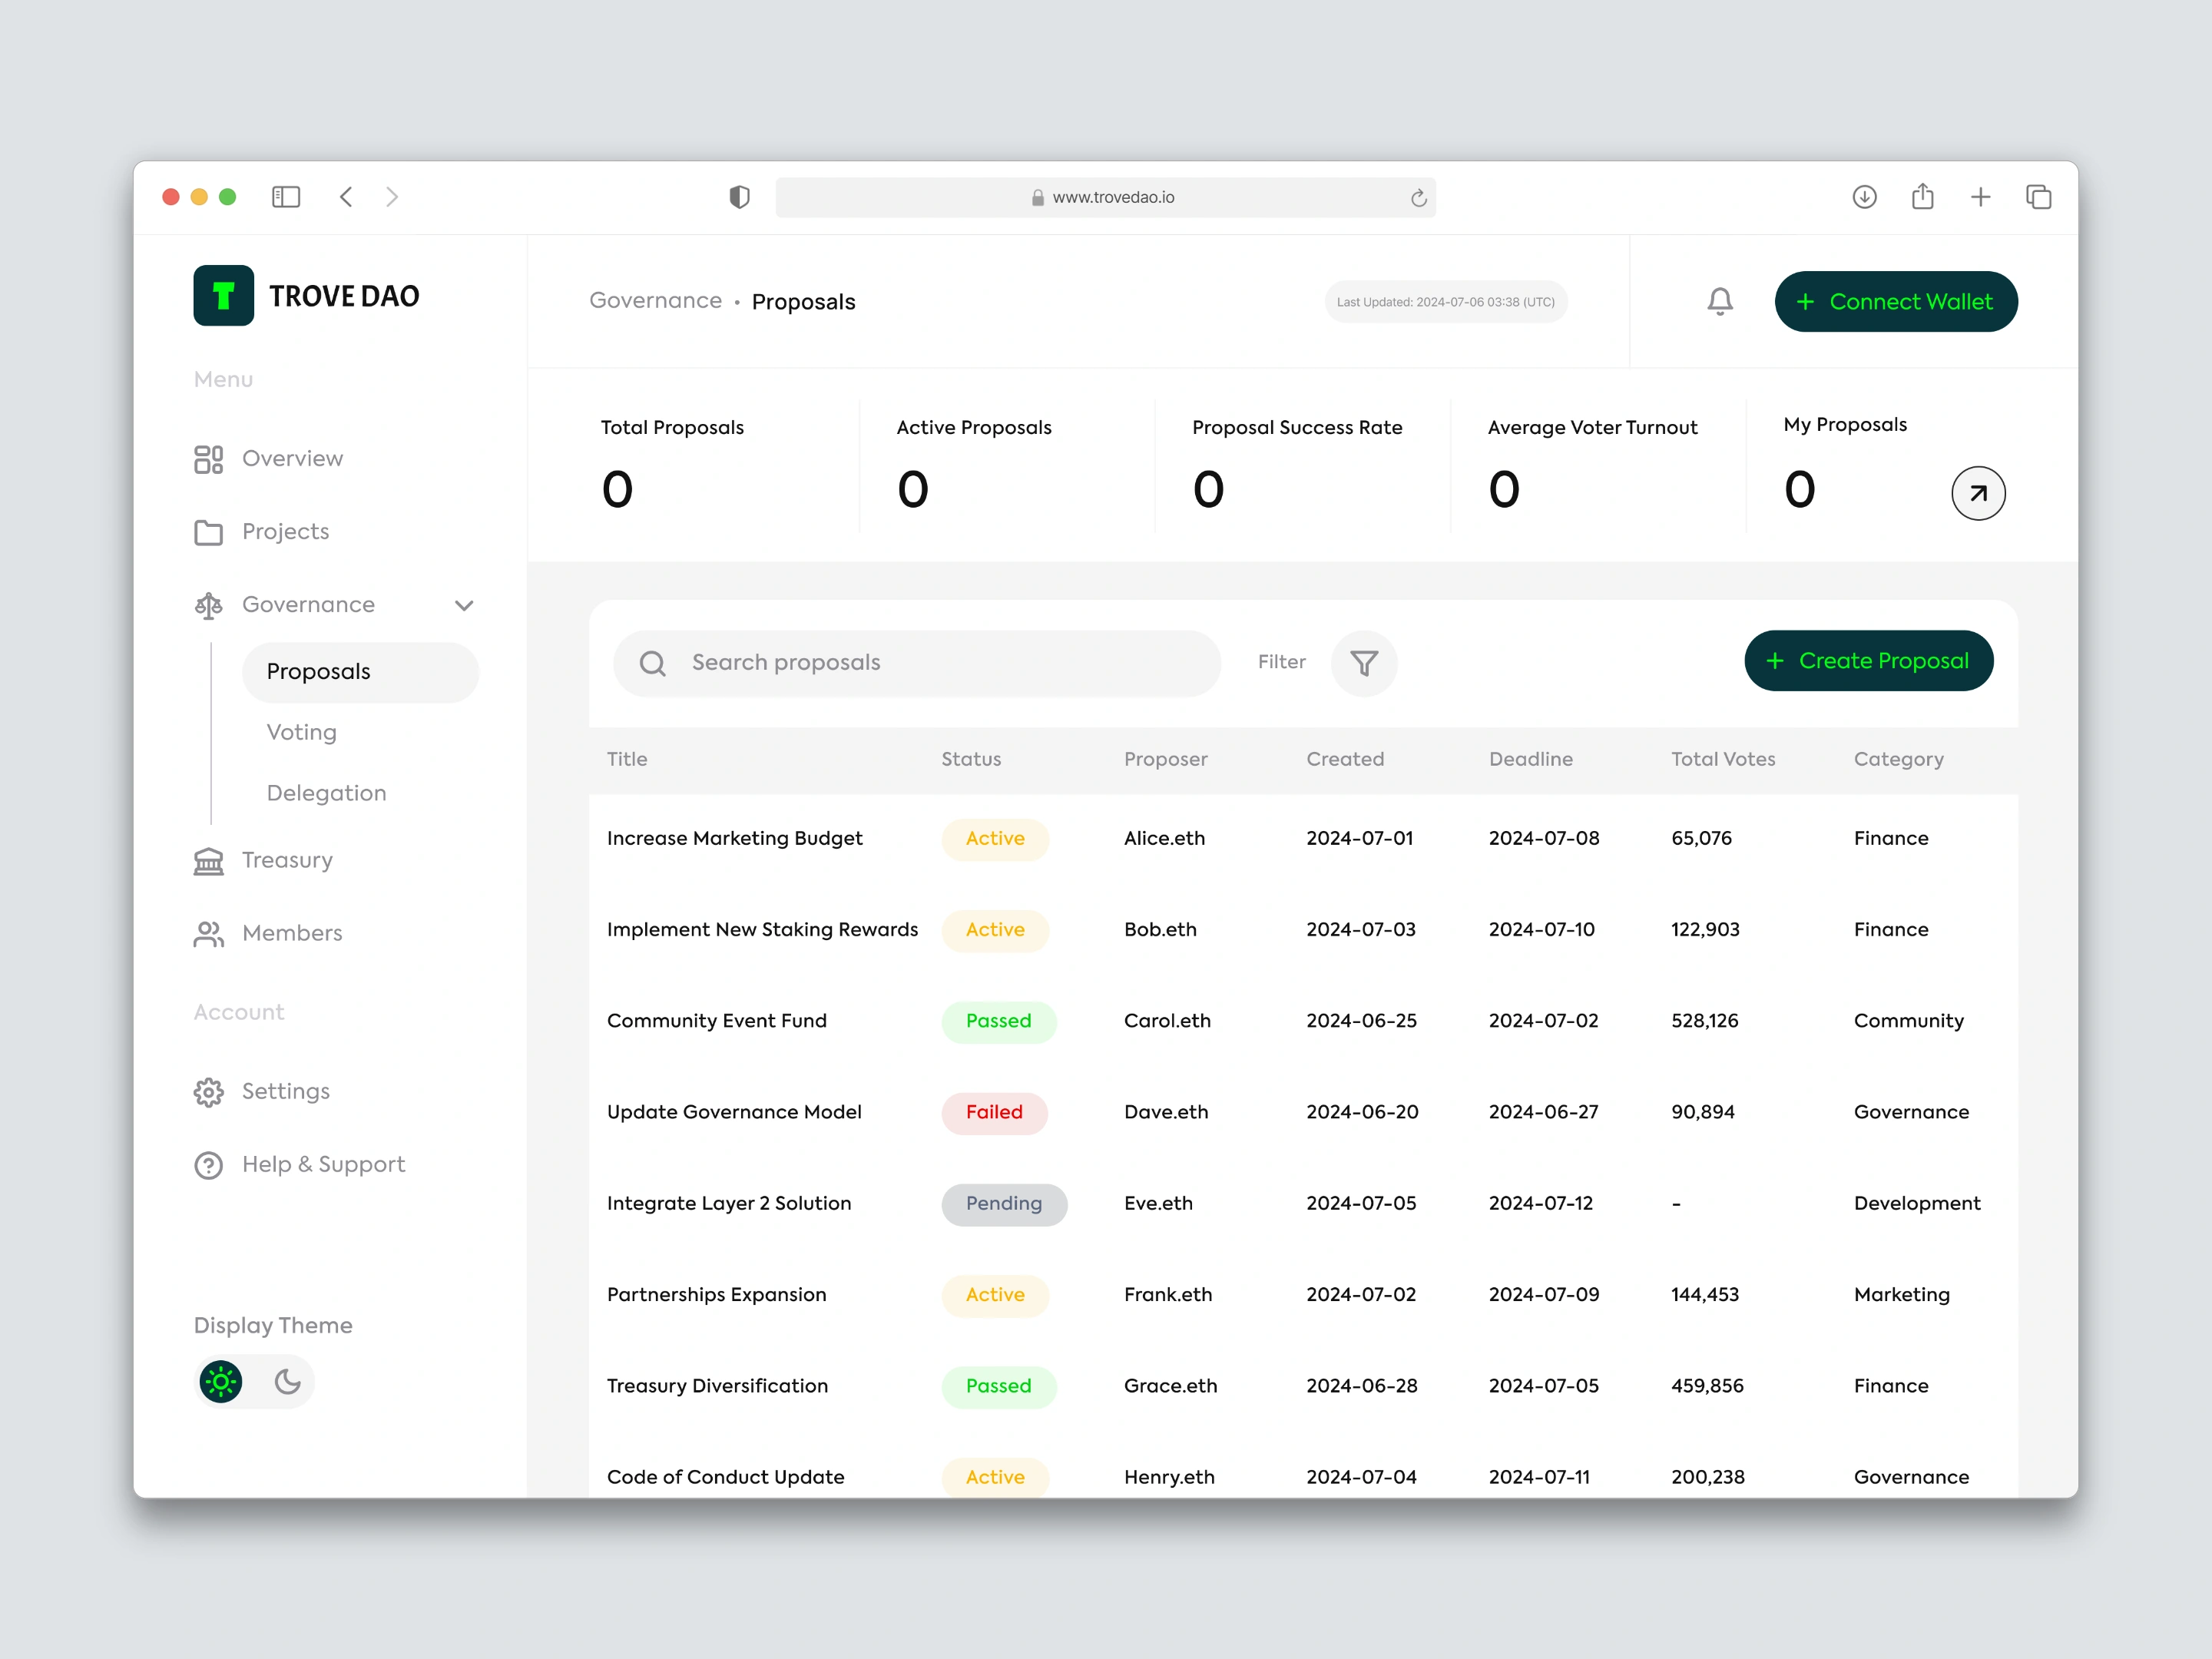The height and width of the screenshot is (1659, 2212).
Task: Click the Create Proposal button
Action: click(1868, 661)
